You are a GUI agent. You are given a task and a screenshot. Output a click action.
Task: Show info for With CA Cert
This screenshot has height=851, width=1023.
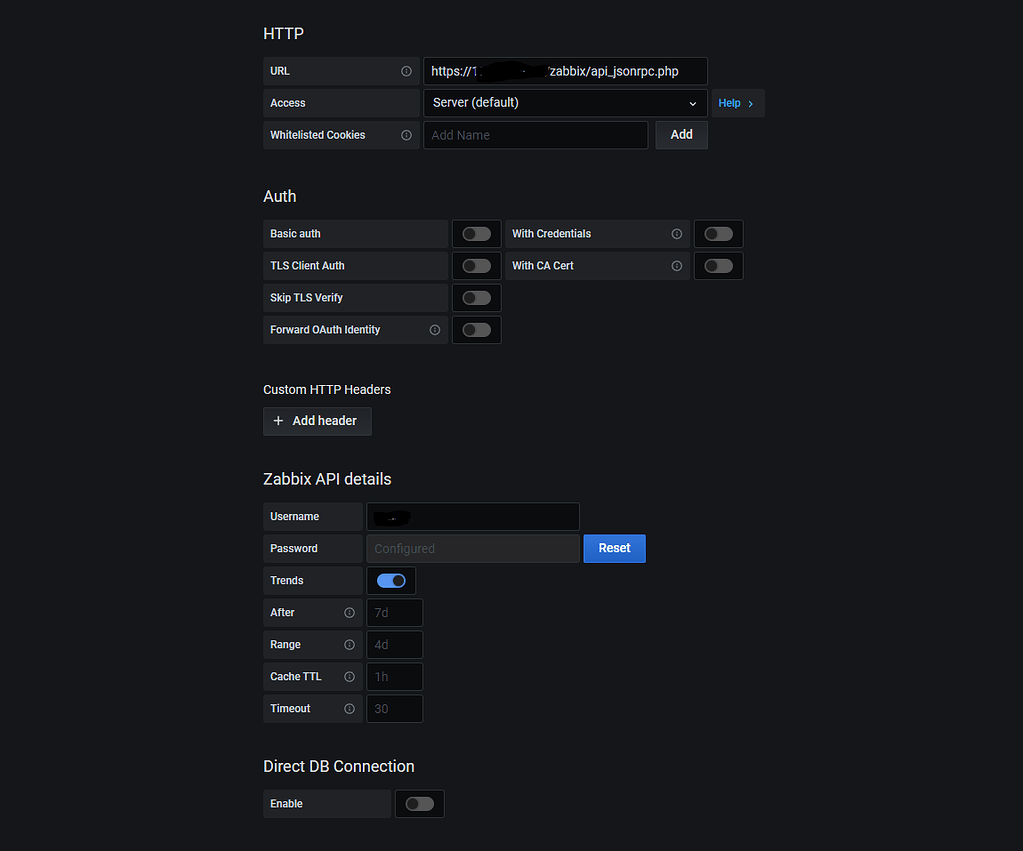click(x=677, y=266)
